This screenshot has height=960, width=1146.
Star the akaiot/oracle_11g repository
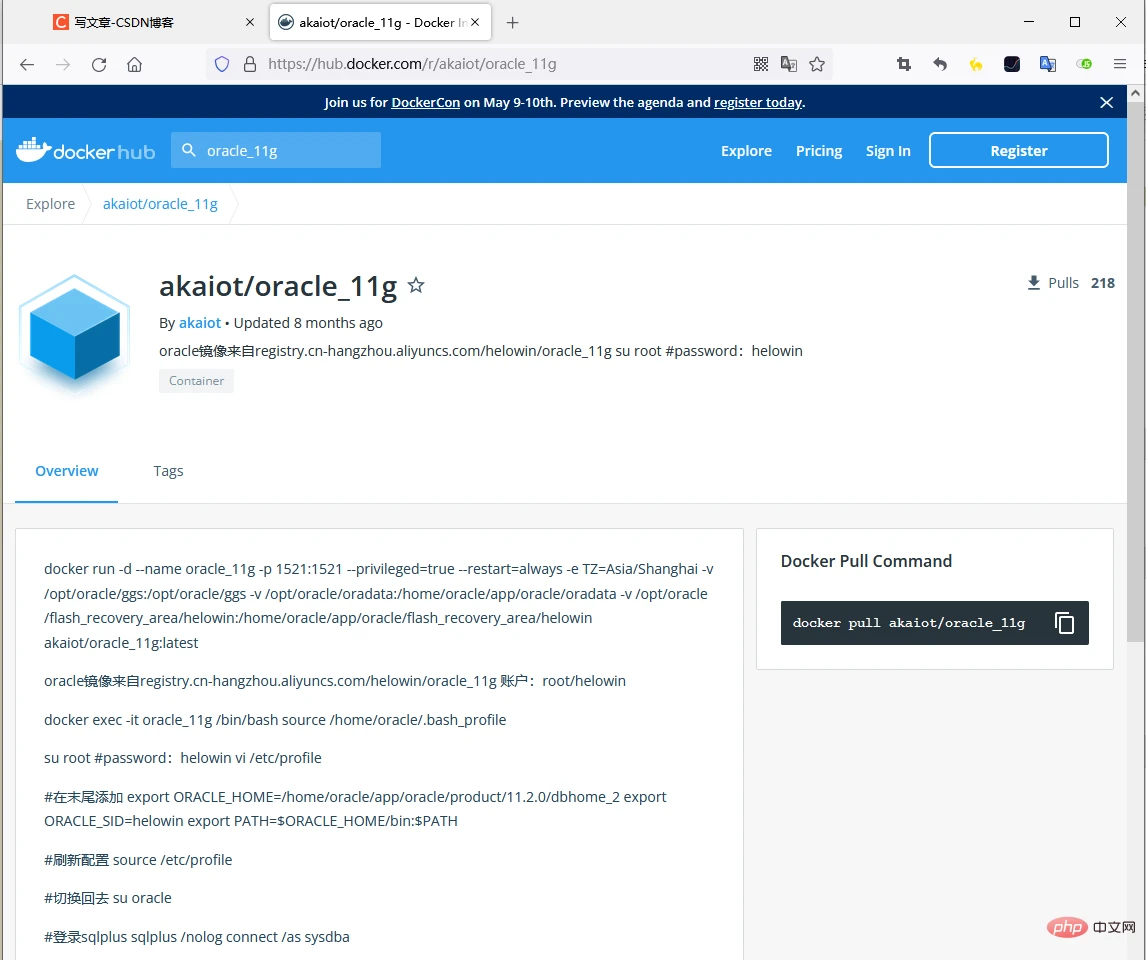[x=416, y=285]
